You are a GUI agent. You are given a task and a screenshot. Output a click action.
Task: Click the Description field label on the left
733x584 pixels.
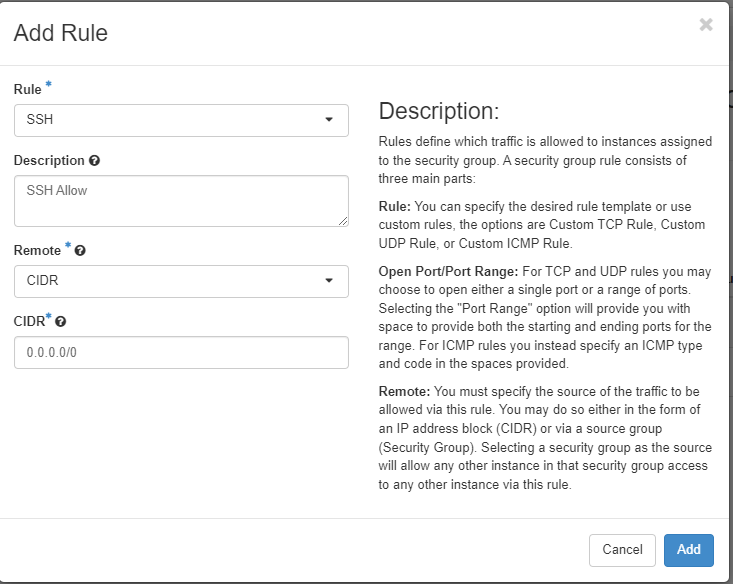(48, 161)
